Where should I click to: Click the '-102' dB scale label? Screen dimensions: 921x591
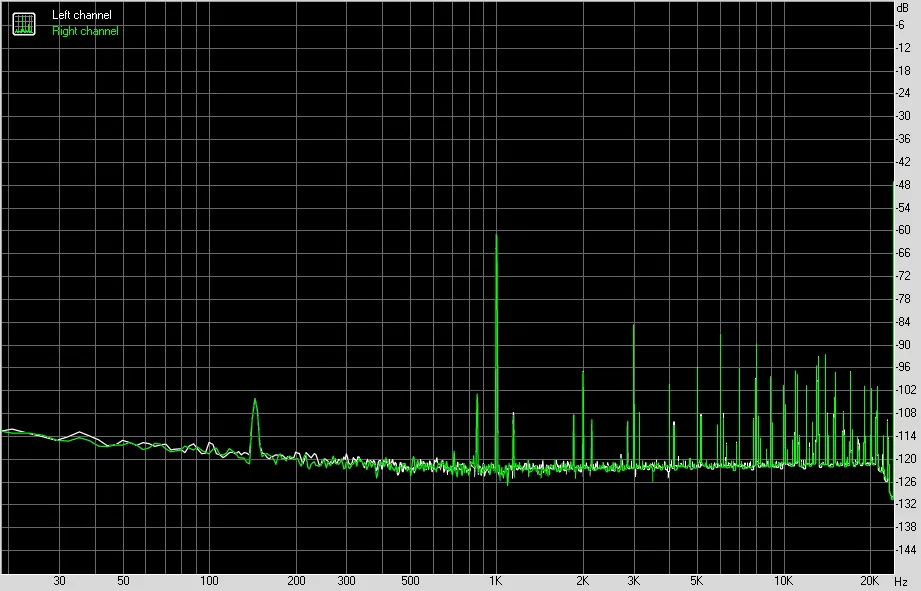(905, 390)
